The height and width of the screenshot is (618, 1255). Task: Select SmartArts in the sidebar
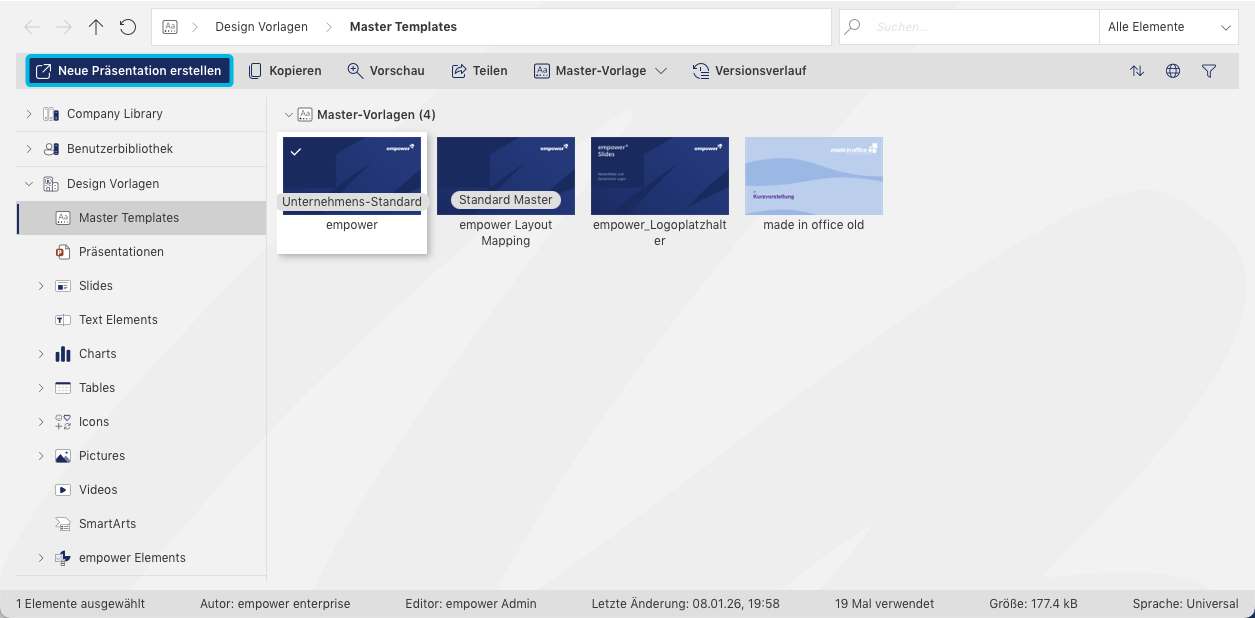pyautogui.click(x=107, y=524)
